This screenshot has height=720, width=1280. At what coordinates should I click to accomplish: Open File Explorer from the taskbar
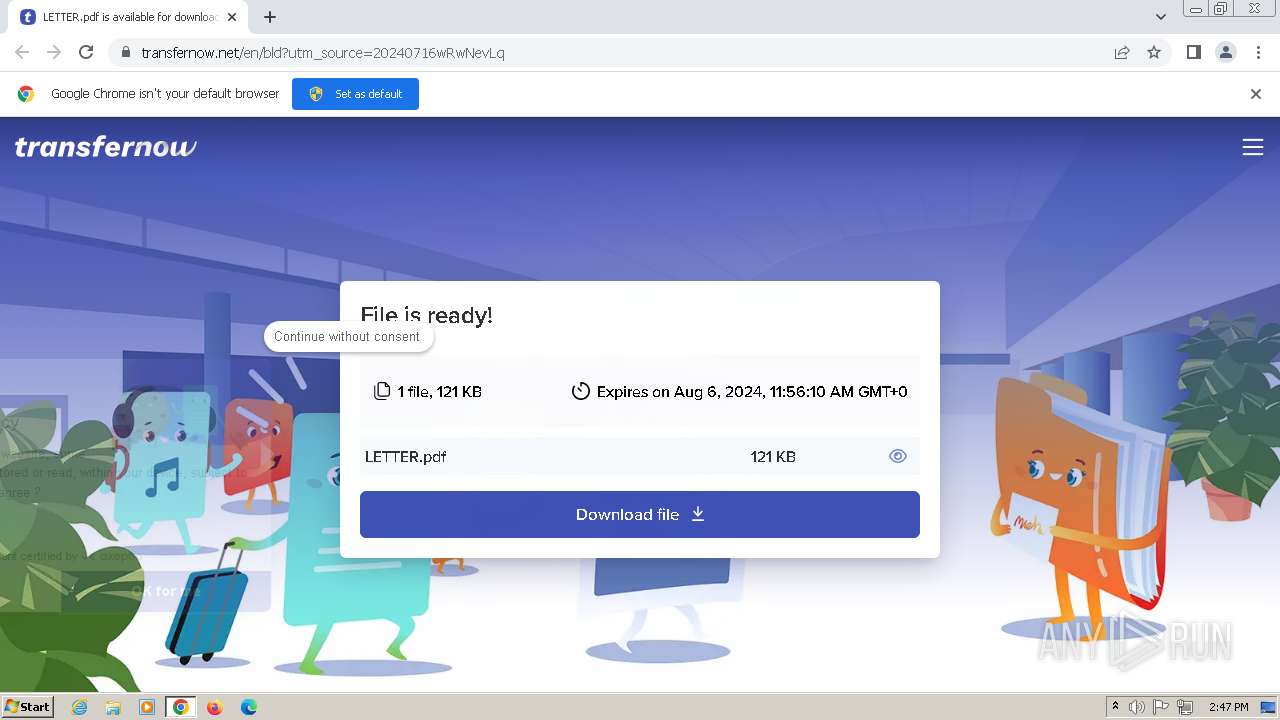(x=113, y=707)
